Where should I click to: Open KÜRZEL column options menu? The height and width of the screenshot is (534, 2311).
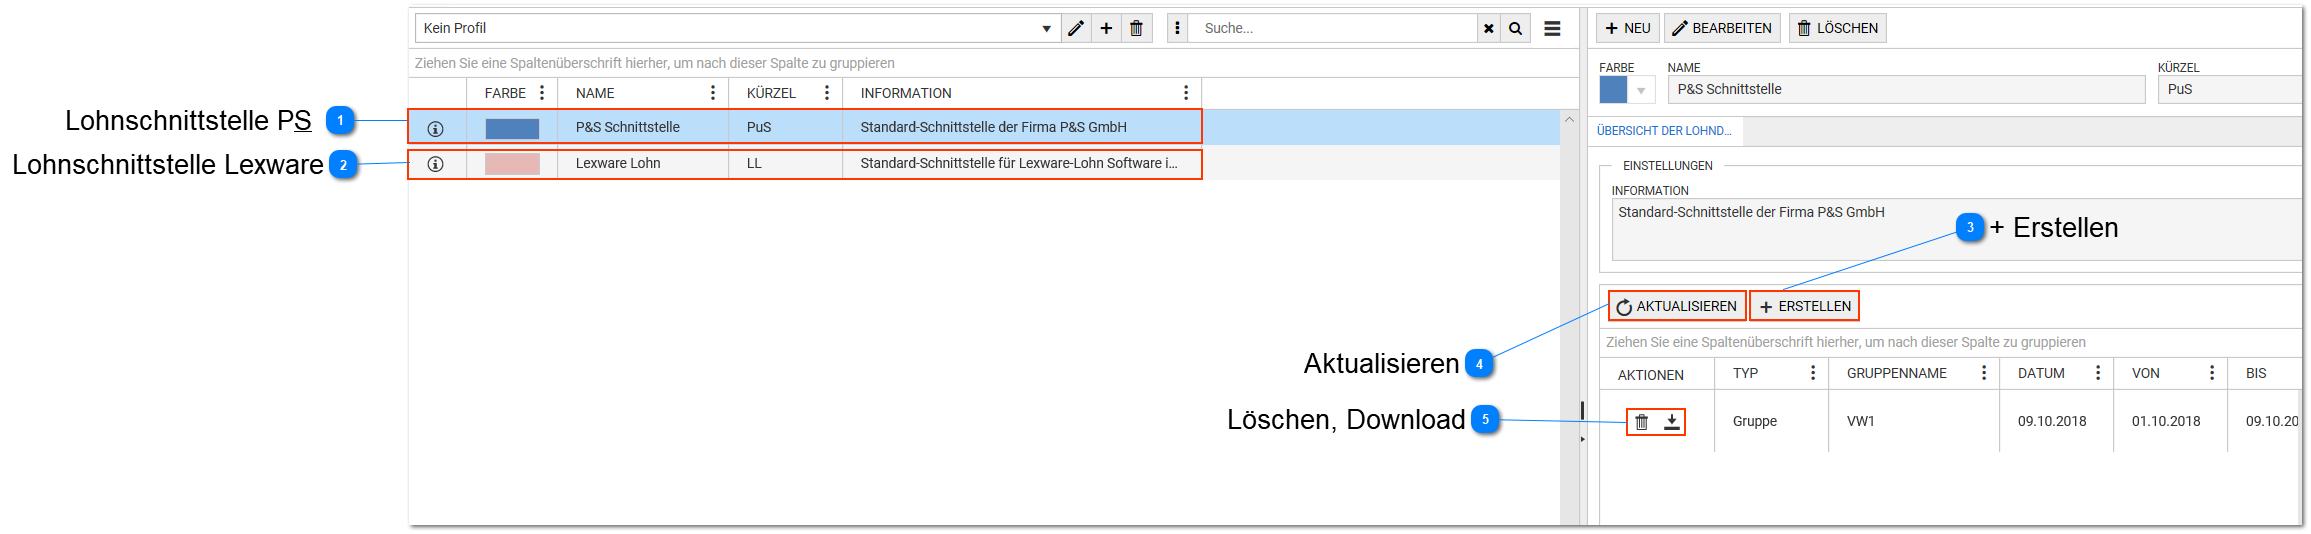pos(827,93)
